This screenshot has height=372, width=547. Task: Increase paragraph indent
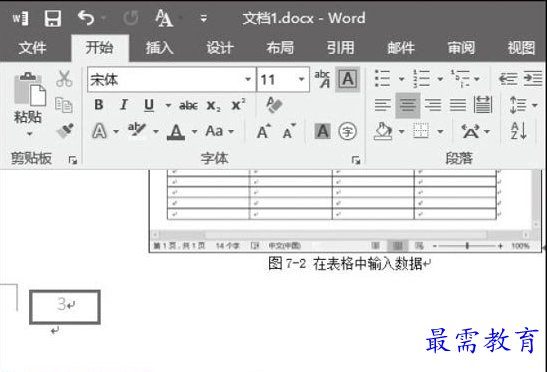(533, 79)
